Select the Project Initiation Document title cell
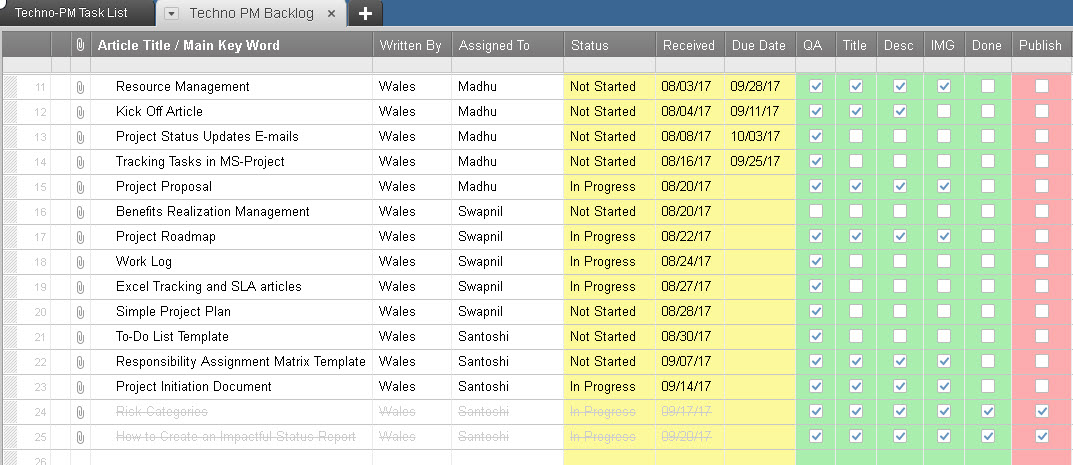1073x465 pixels. point(232,387)
